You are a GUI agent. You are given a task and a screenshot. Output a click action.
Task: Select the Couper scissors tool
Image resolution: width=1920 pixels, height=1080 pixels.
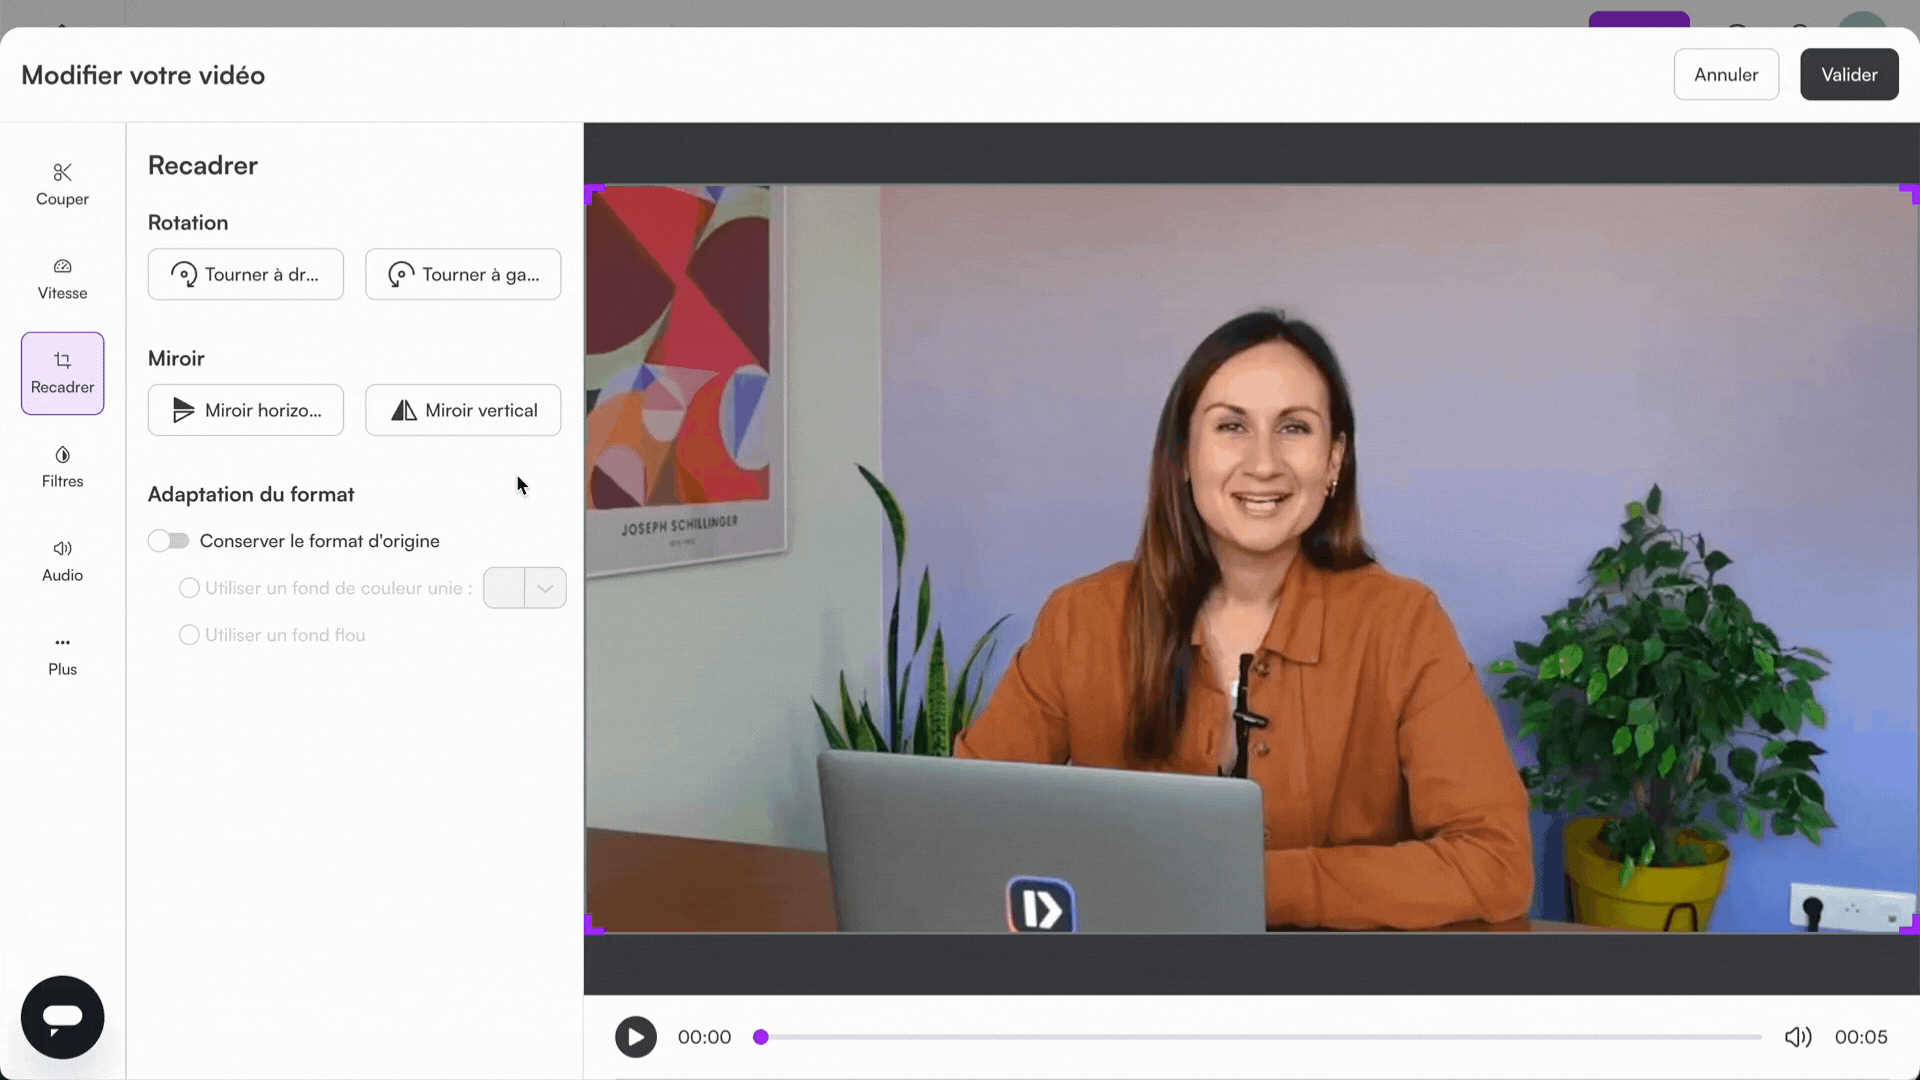[x=61, y=184]
